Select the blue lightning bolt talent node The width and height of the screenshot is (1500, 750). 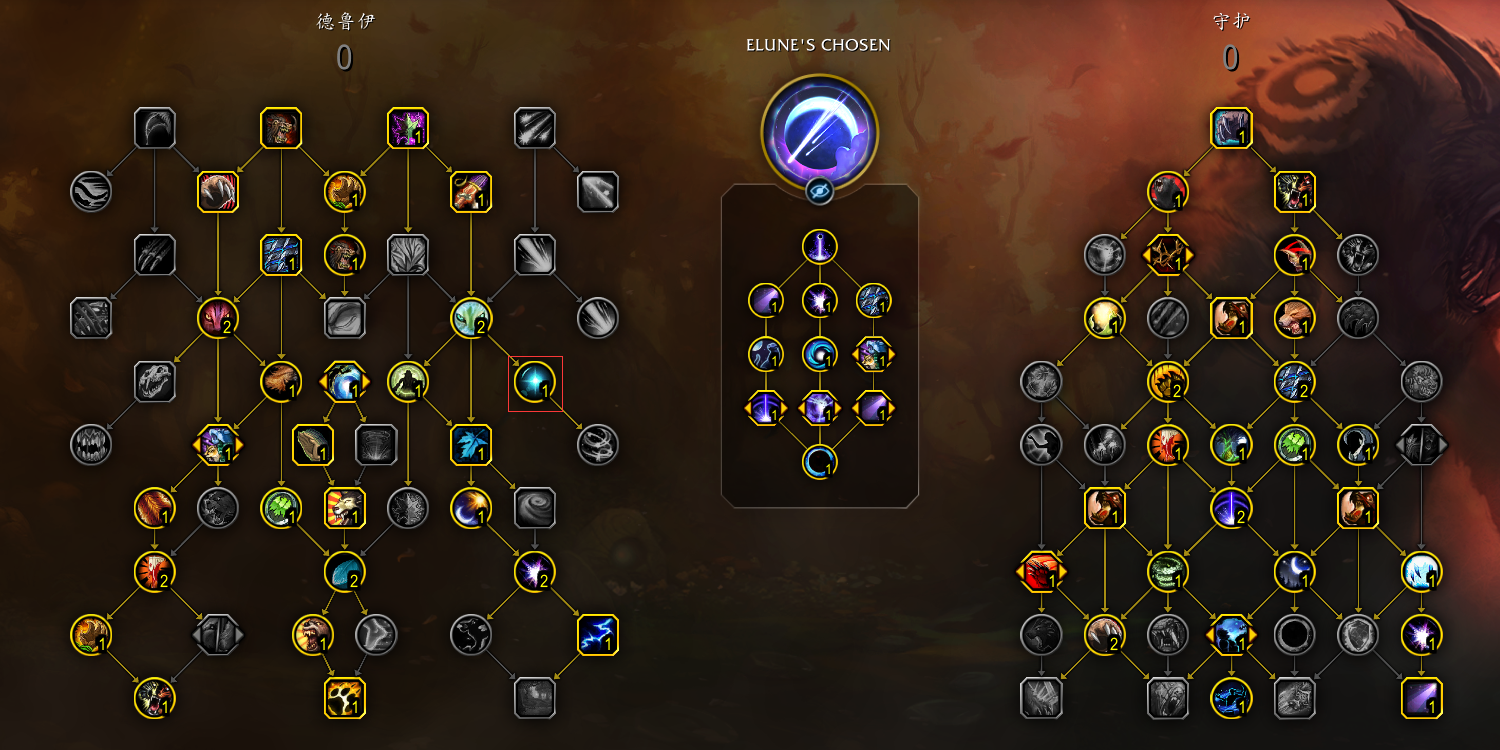[x=597, y=634]
